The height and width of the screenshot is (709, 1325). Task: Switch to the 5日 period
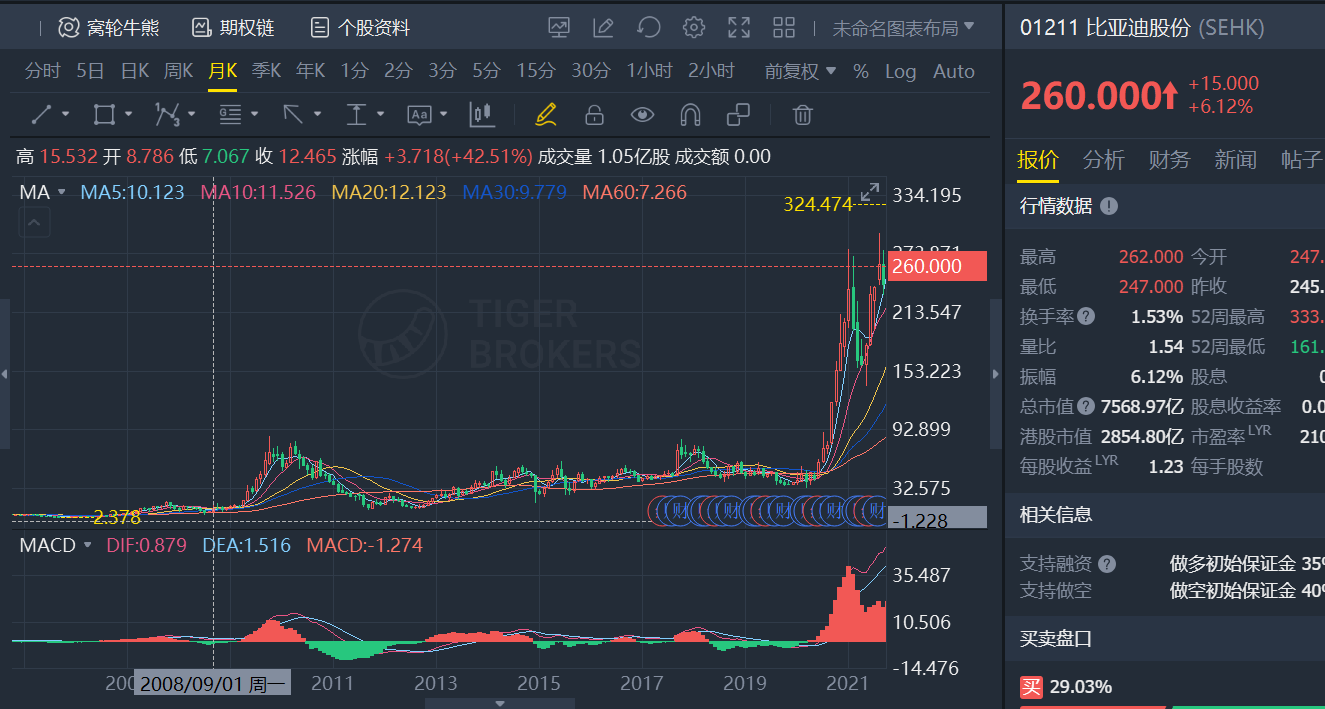(90, 71)
